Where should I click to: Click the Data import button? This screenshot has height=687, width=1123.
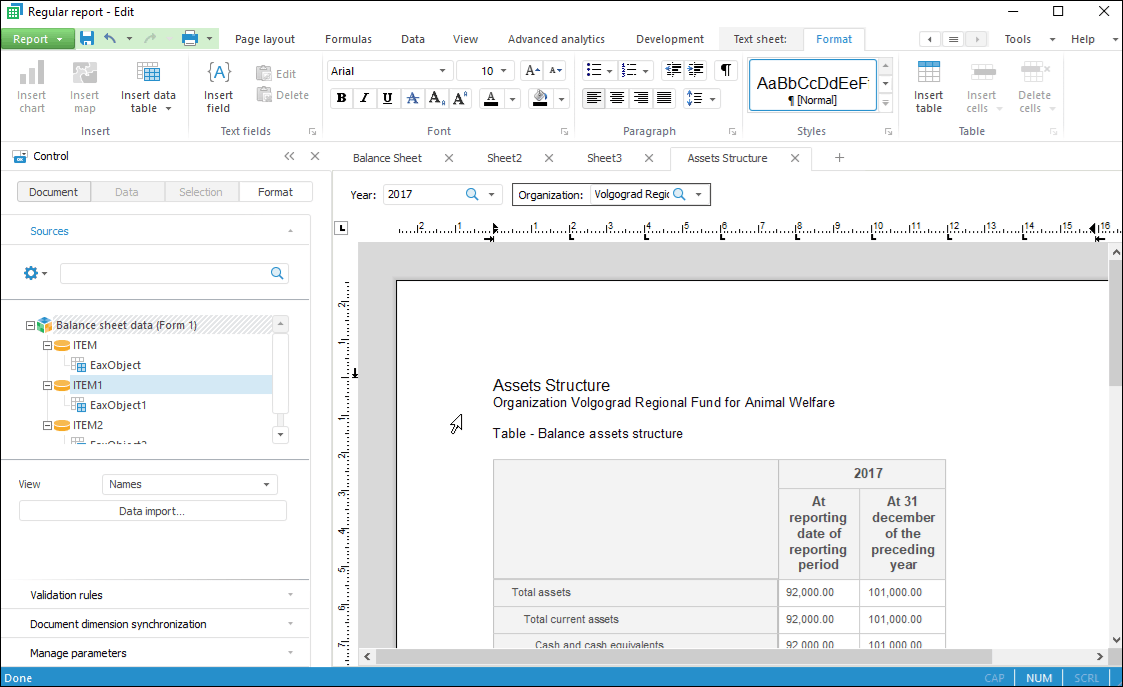(x=152, y=511)
